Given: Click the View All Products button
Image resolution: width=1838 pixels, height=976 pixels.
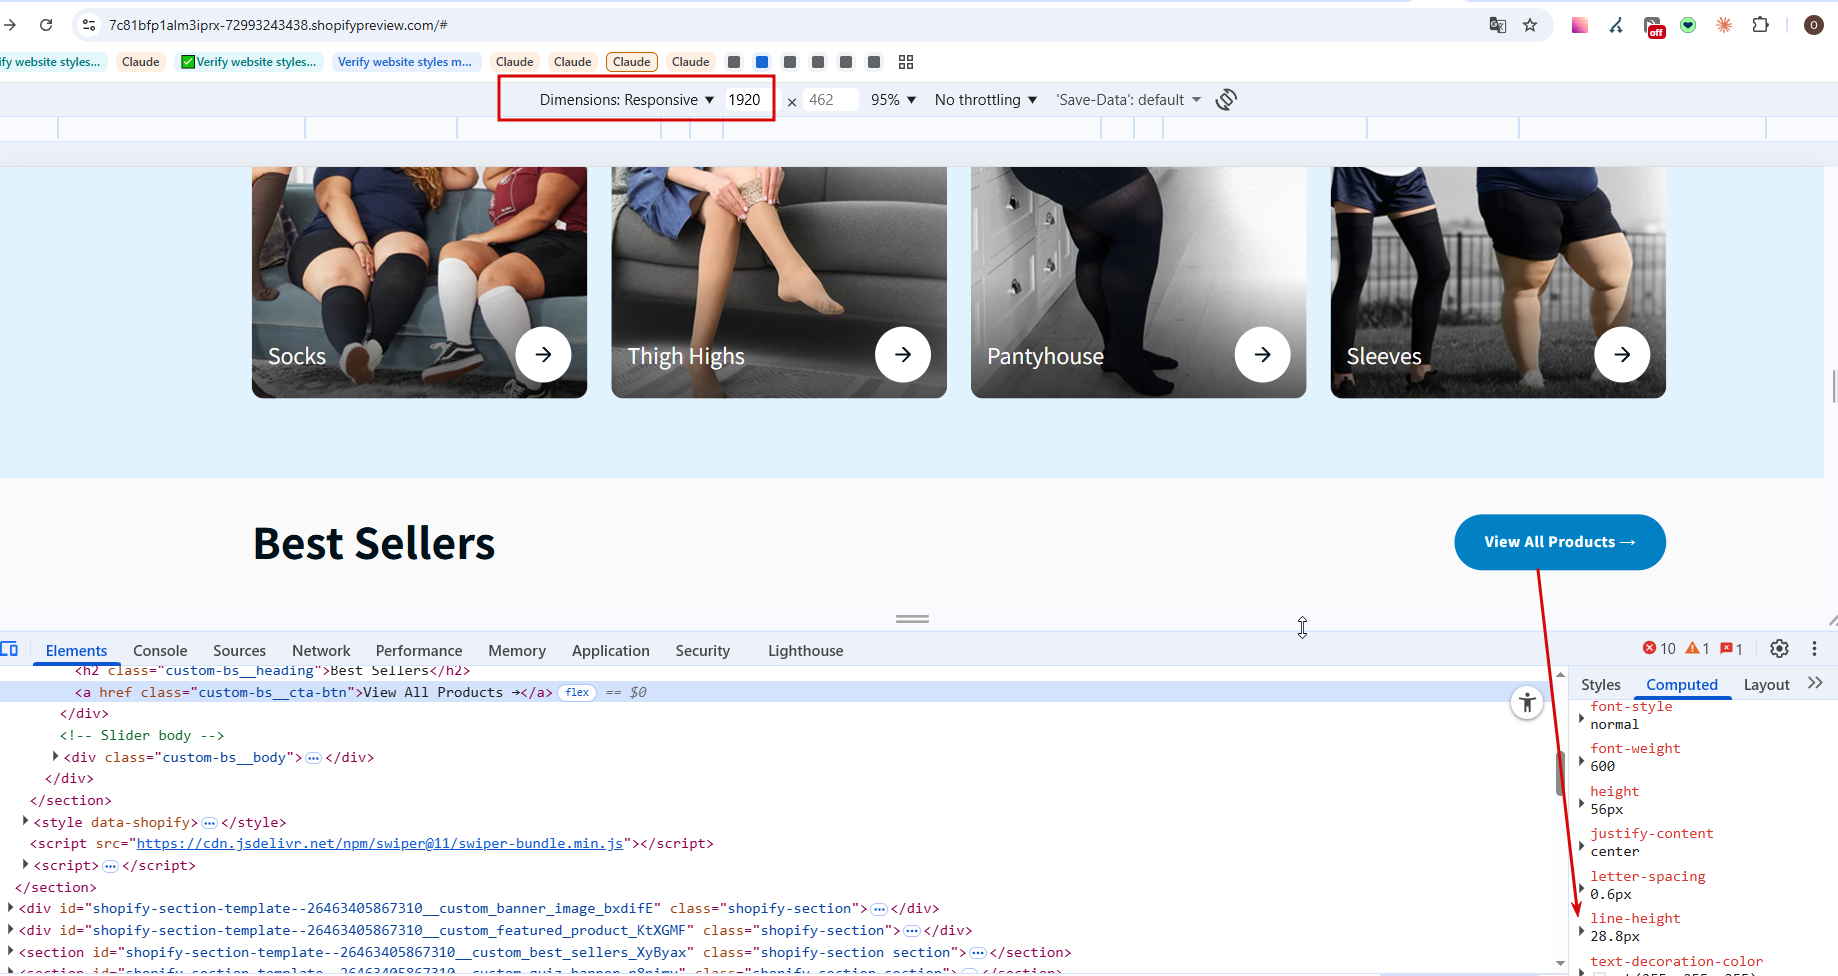Looking at the screenshot, I should (1559, 542).
